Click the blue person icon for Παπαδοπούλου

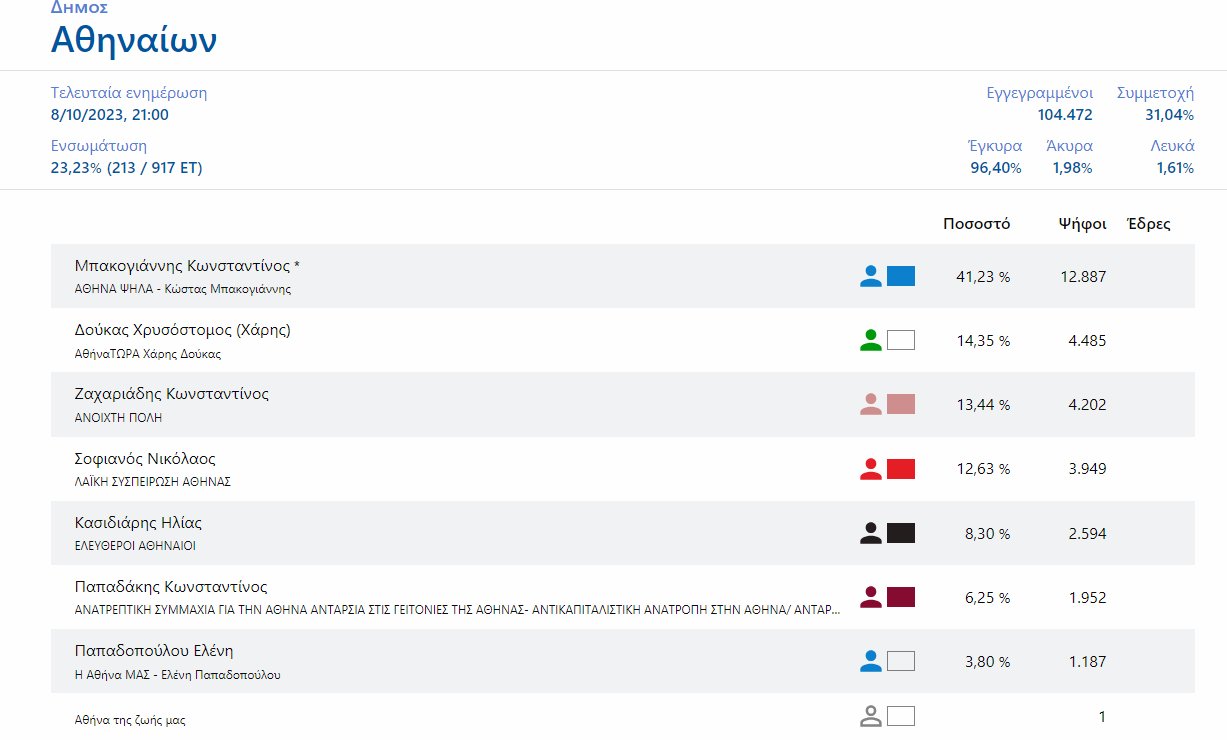click(x=871, y=661)
